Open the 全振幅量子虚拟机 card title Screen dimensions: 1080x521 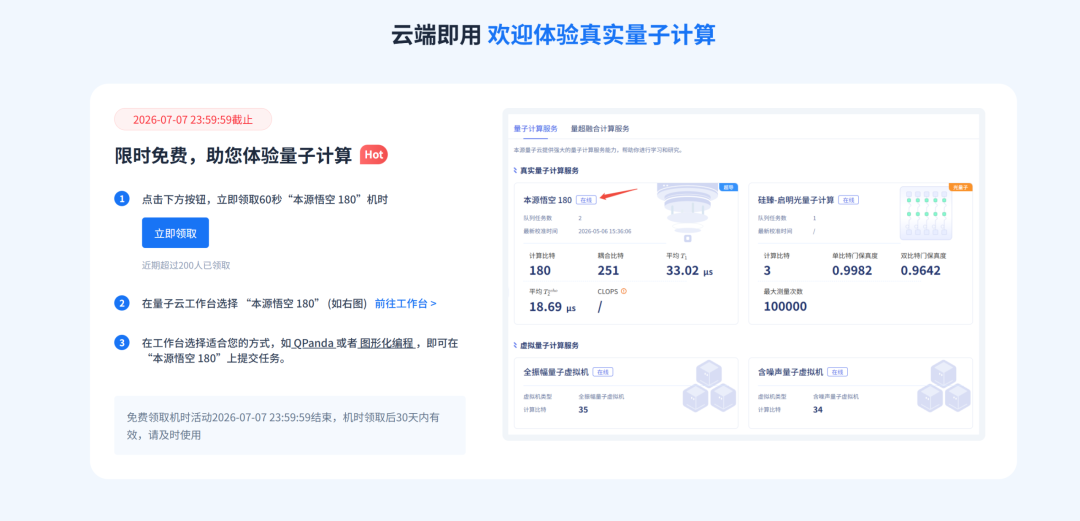[x=556, y=371]
